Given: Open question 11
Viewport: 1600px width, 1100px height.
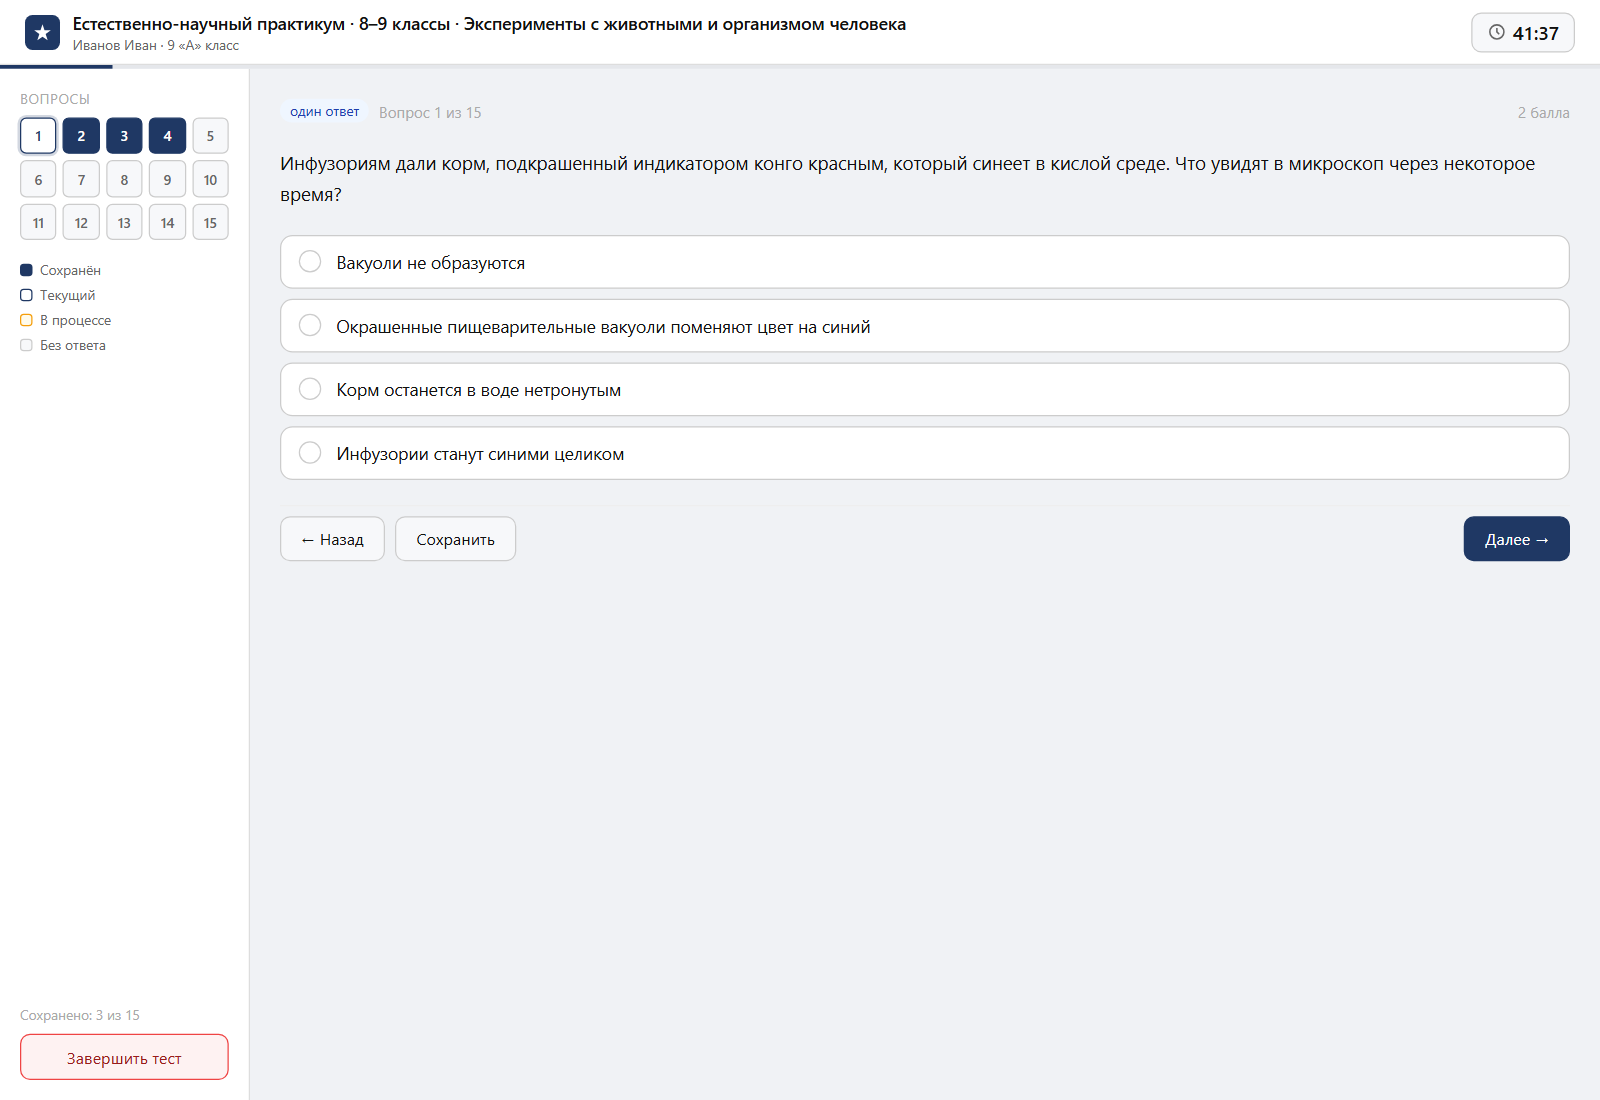Looking at the screenshot, I should tap(38, 223).
